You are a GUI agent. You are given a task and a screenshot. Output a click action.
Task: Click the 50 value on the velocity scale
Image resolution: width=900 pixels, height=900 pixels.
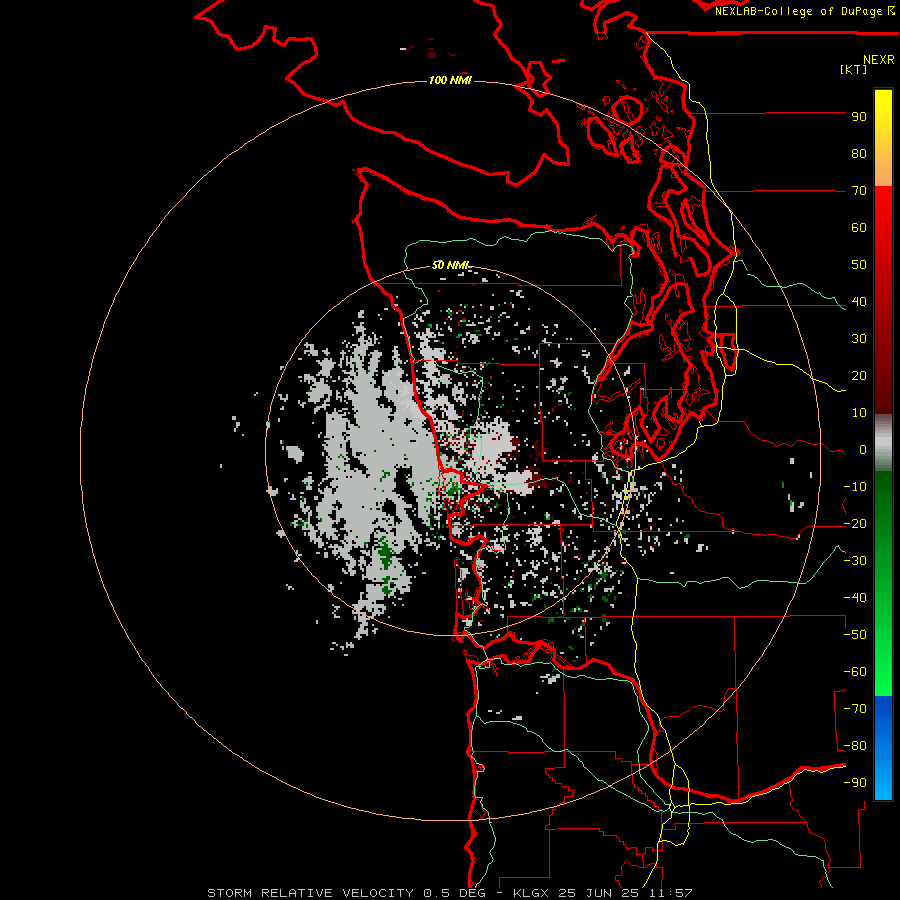[859, 265]
